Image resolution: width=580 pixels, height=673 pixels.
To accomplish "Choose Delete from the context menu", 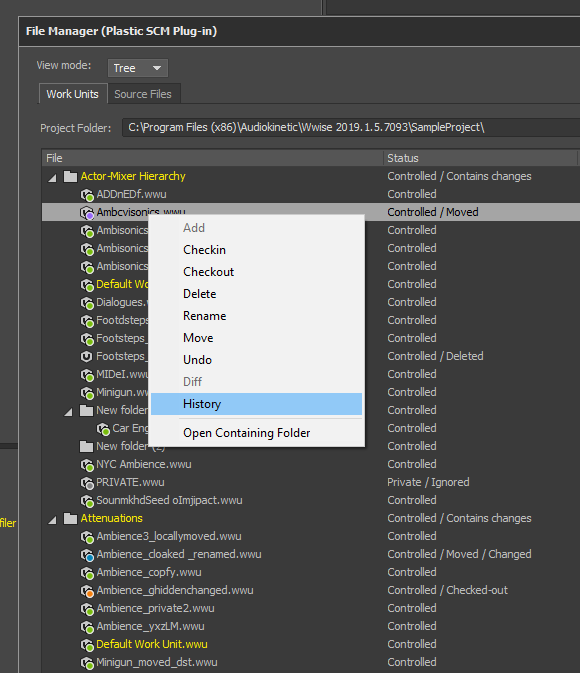I will (256, 294).
